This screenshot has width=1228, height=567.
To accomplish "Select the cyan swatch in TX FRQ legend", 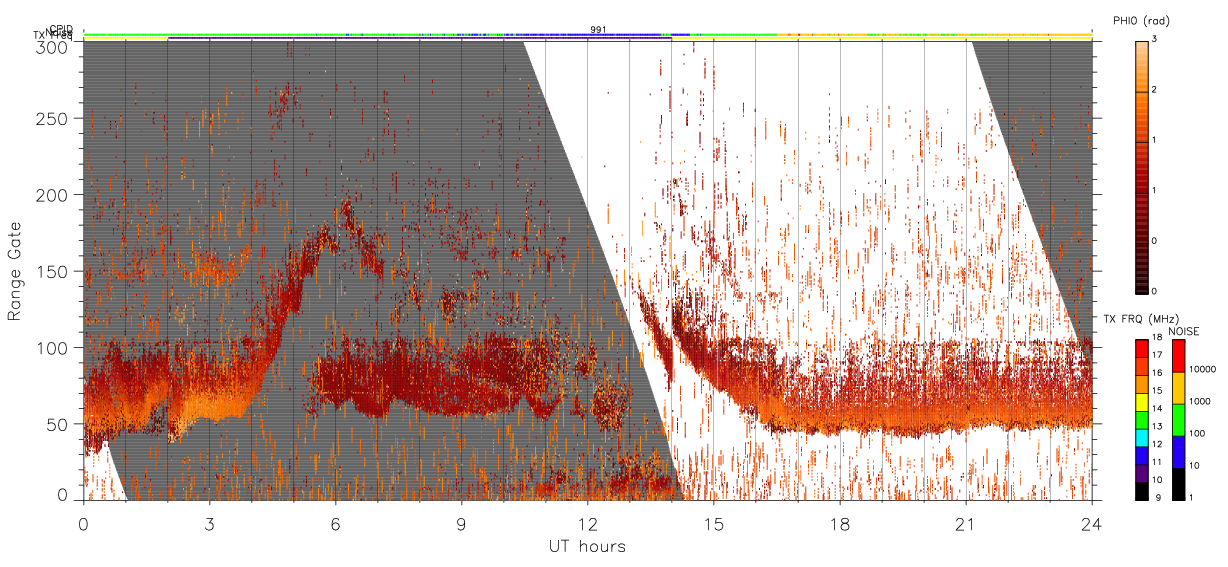I will point(1142,437).
